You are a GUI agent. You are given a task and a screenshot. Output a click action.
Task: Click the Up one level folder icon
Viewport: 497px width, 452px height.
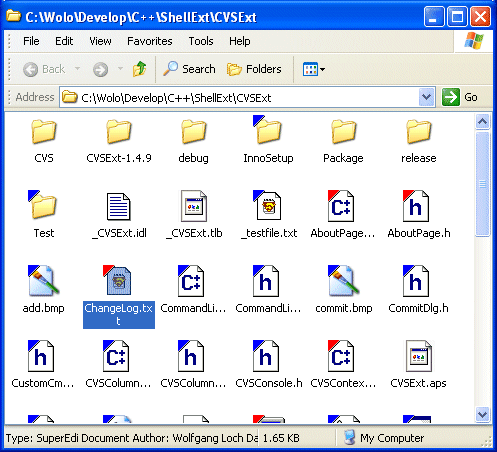pyautogui.click(x=140, y=69)
